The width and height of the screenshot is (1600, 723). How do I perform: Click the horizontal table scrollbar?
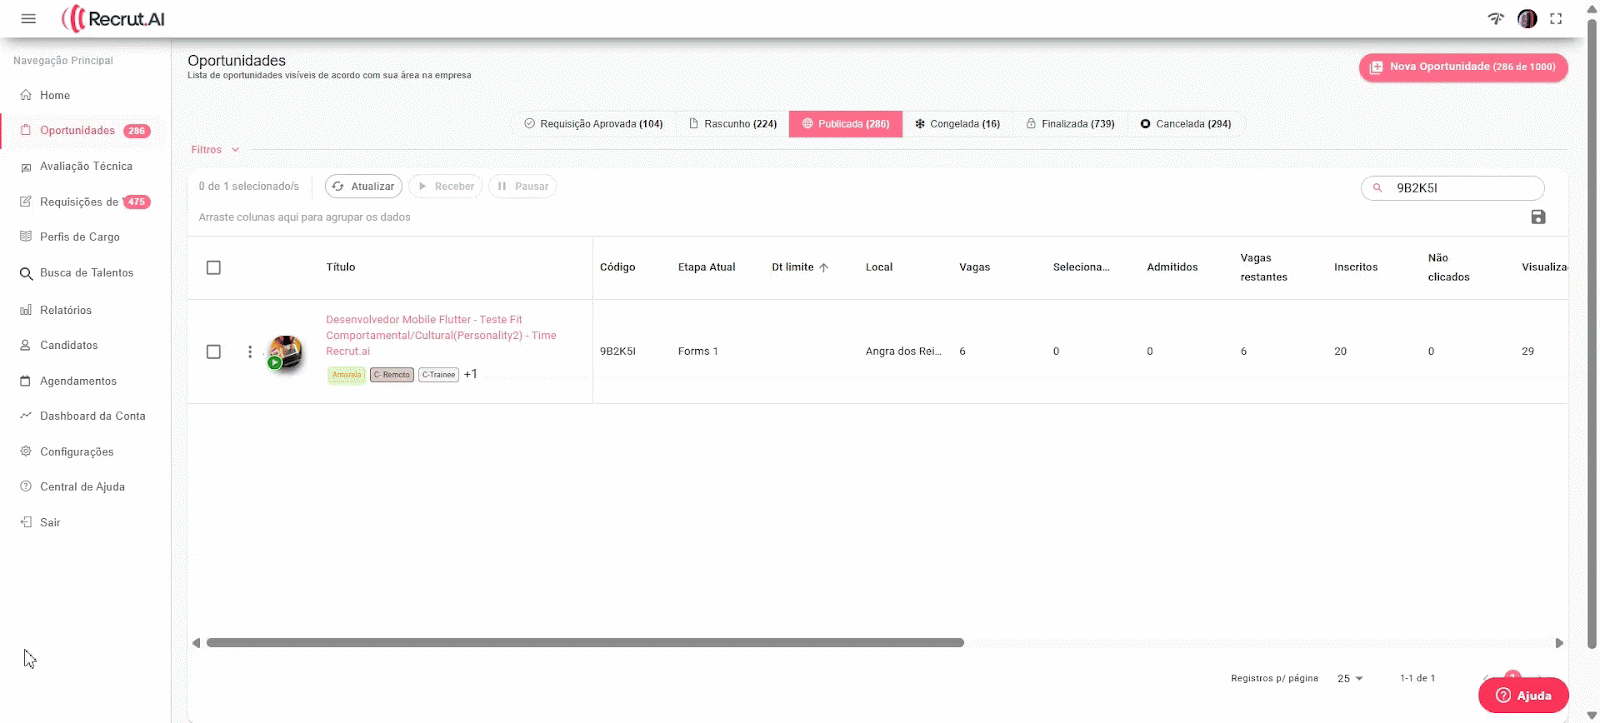[585, 643]
